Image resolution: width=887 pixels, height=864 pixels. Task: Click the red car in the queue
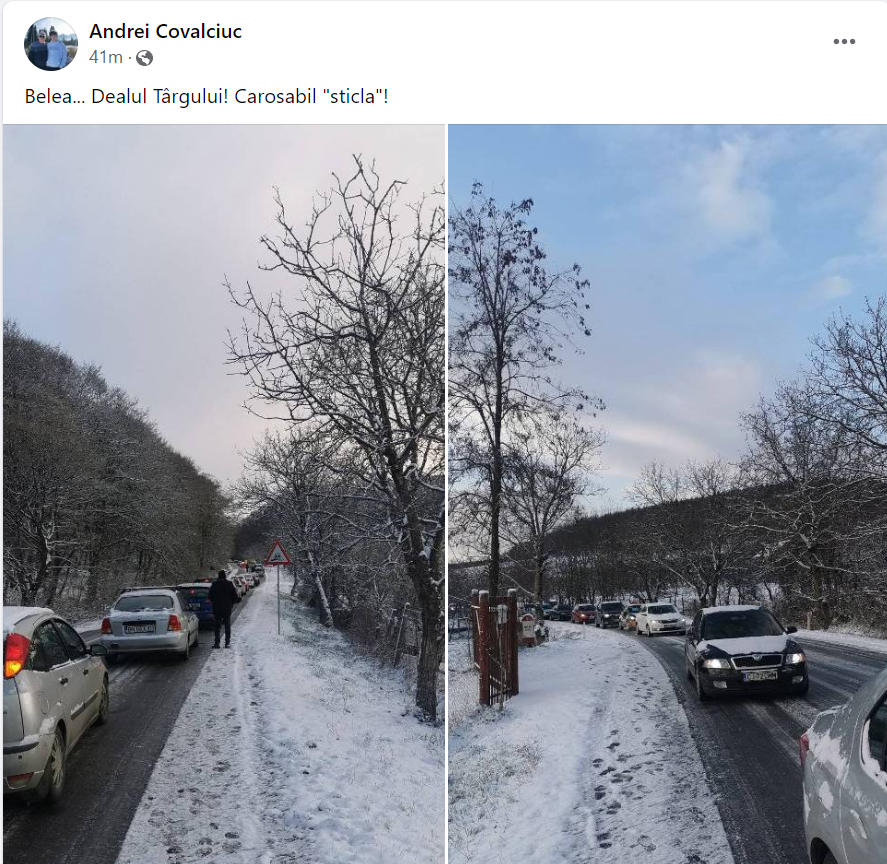(583, 613)
